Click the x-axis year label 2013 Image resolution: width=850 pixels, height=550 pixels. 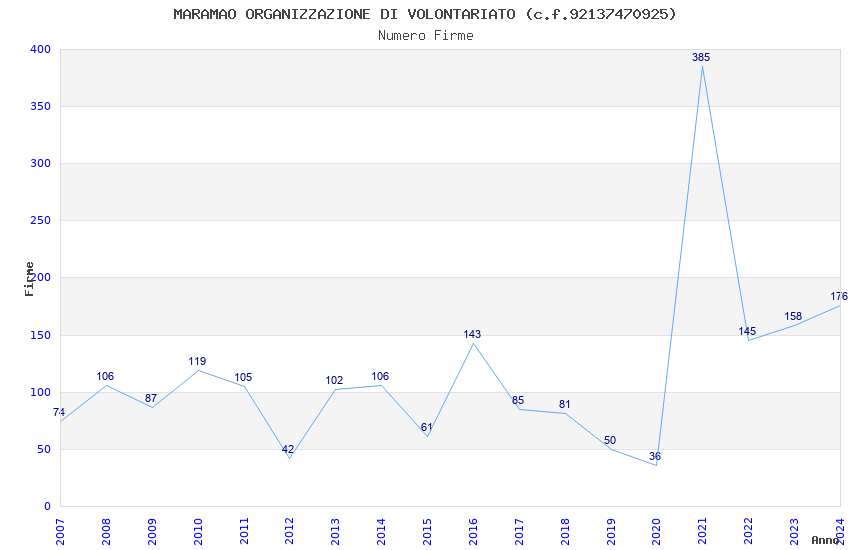336,532
